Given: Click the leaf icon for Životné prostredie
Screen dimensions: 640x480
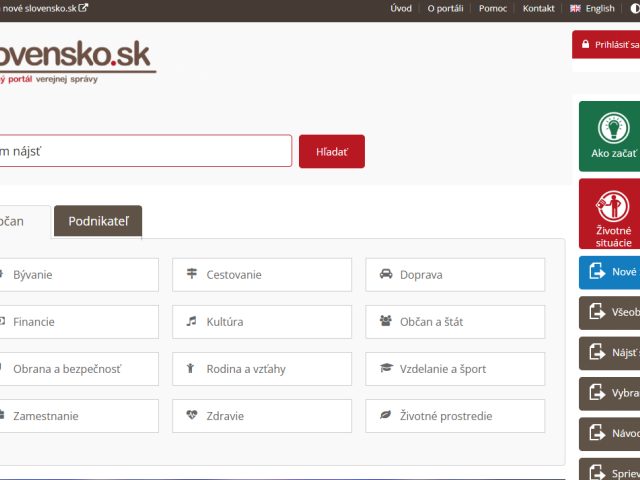Looking at the screenshot, I should (x=385, y=415).
